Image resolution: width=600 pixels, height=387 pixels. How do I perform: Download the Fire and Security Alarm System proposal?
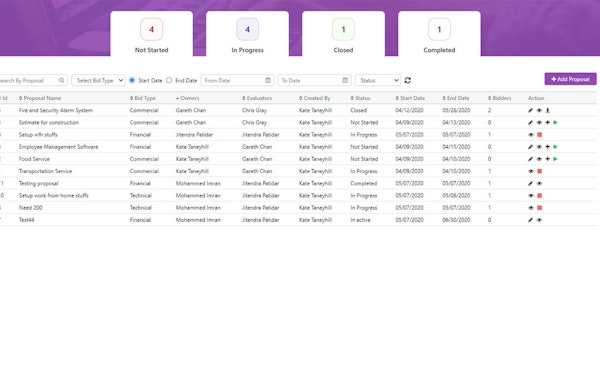pyautogui.click(x=548, y=110)
